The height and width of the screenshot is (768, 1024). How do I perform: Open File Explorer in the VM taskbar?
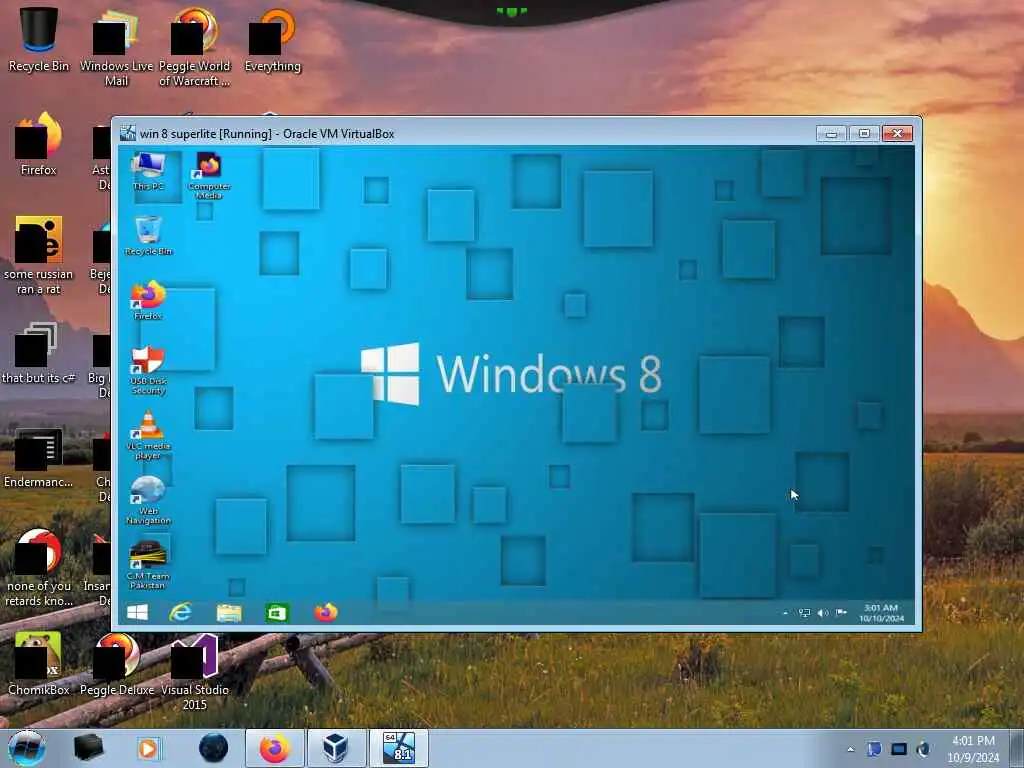[229, 613]
